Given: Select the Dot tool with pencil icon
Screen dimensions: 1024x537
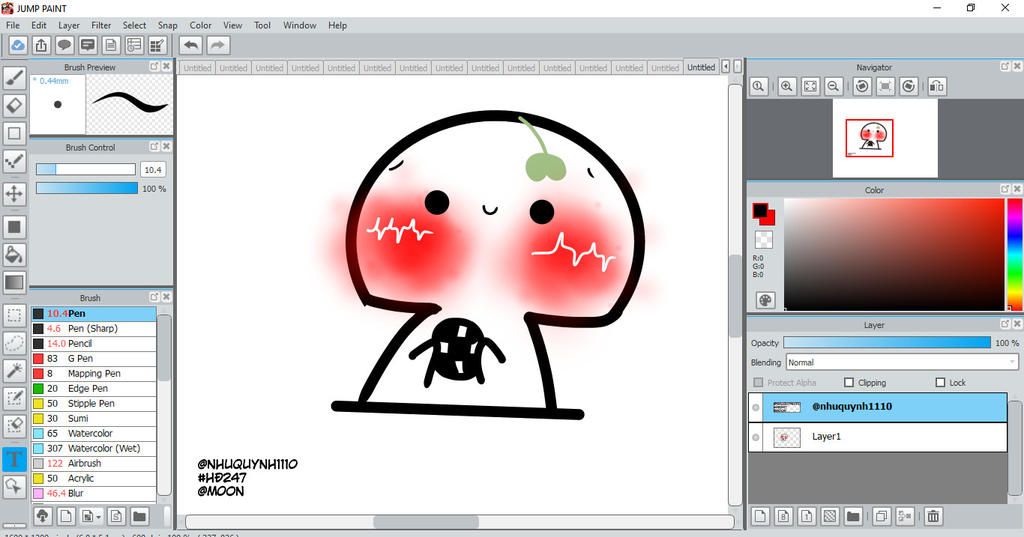Looking at the screenshot, I should [x=14, y=161].
